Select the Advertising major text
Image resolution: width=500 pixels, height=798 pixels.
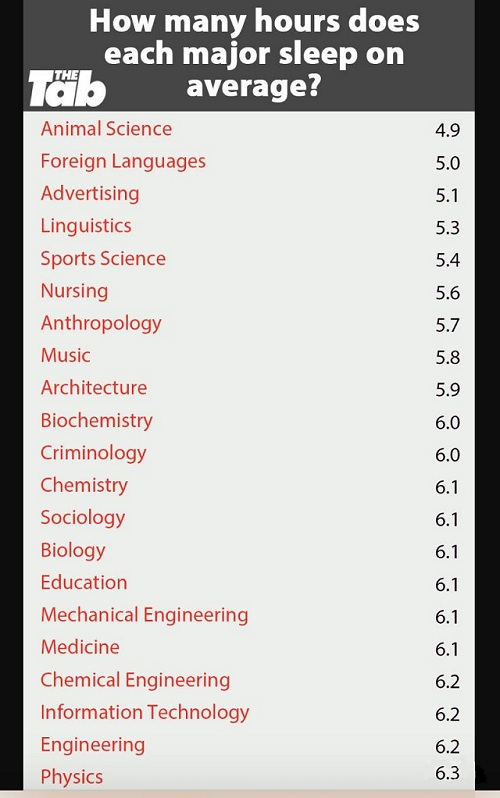pyautogui.click(x=90, y=194)
